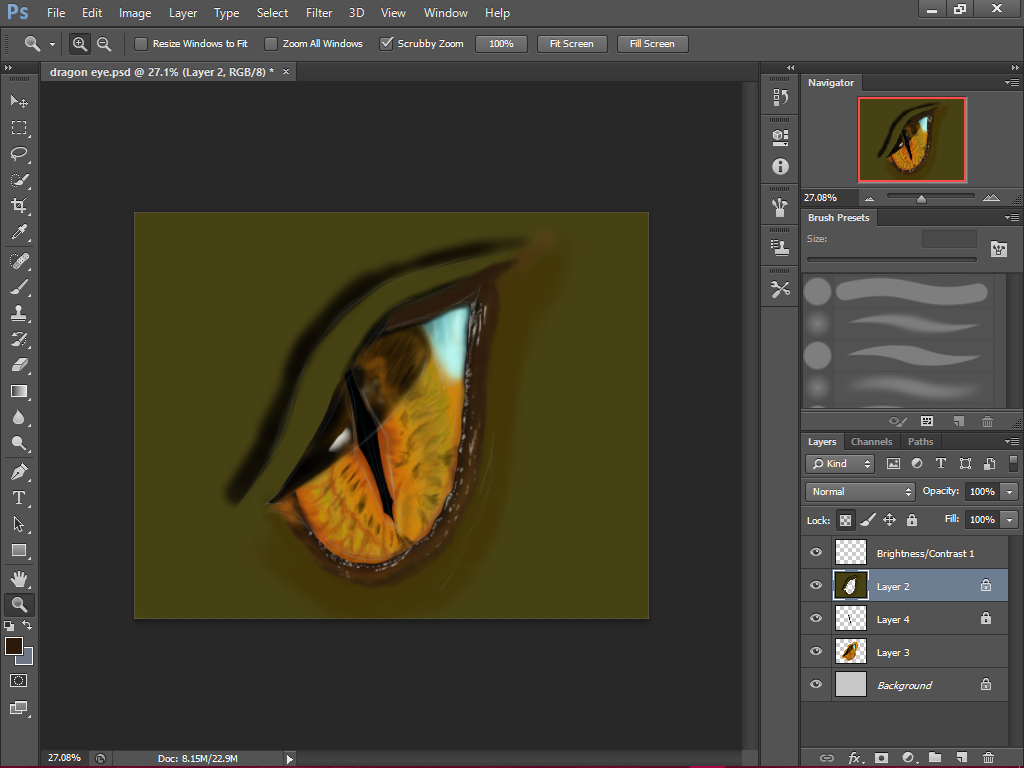Hide the Background layer
Viewport: 1024px width, 768px height.
[816, 684]
